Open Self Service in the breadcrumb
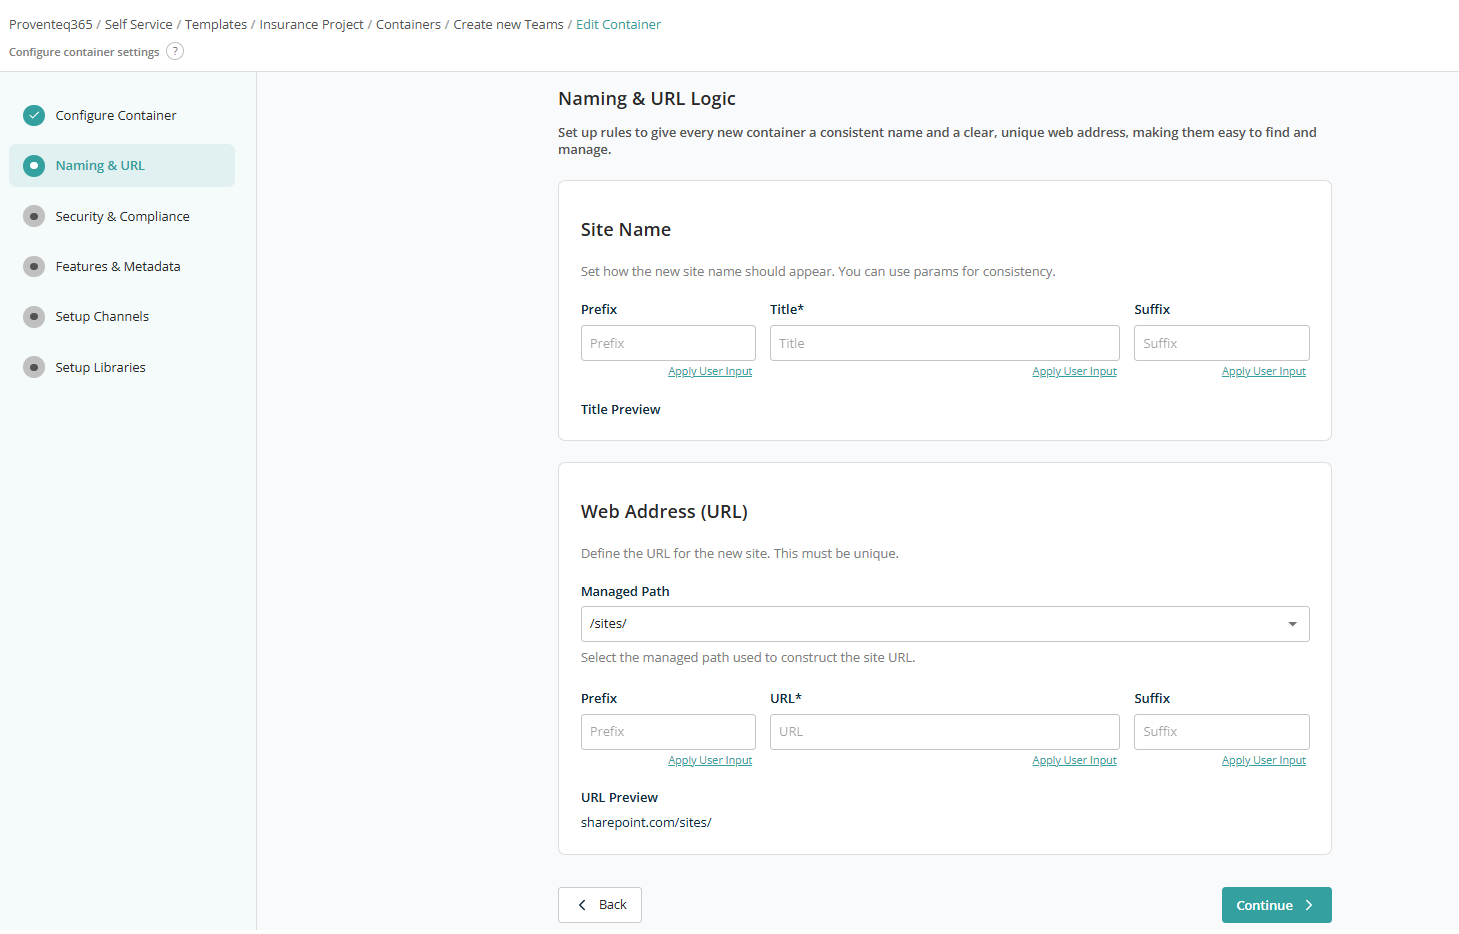The width and height of the screenshot is (1459, 934). [139, 24]
